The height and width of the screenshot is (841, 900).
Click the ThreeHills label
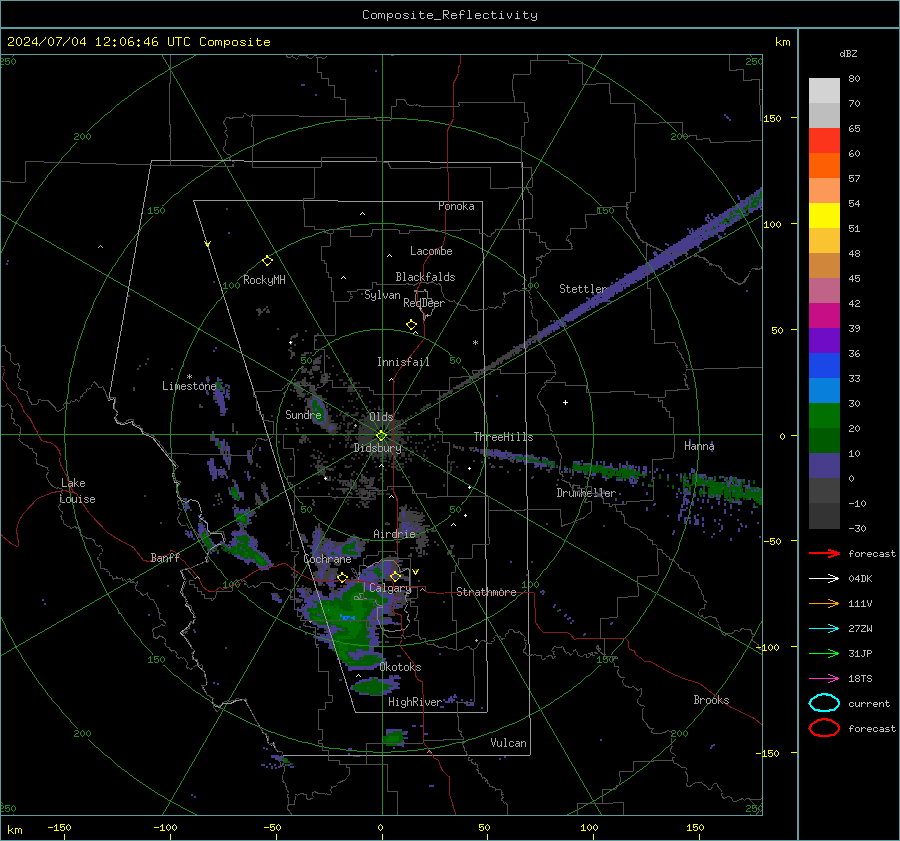503,437
